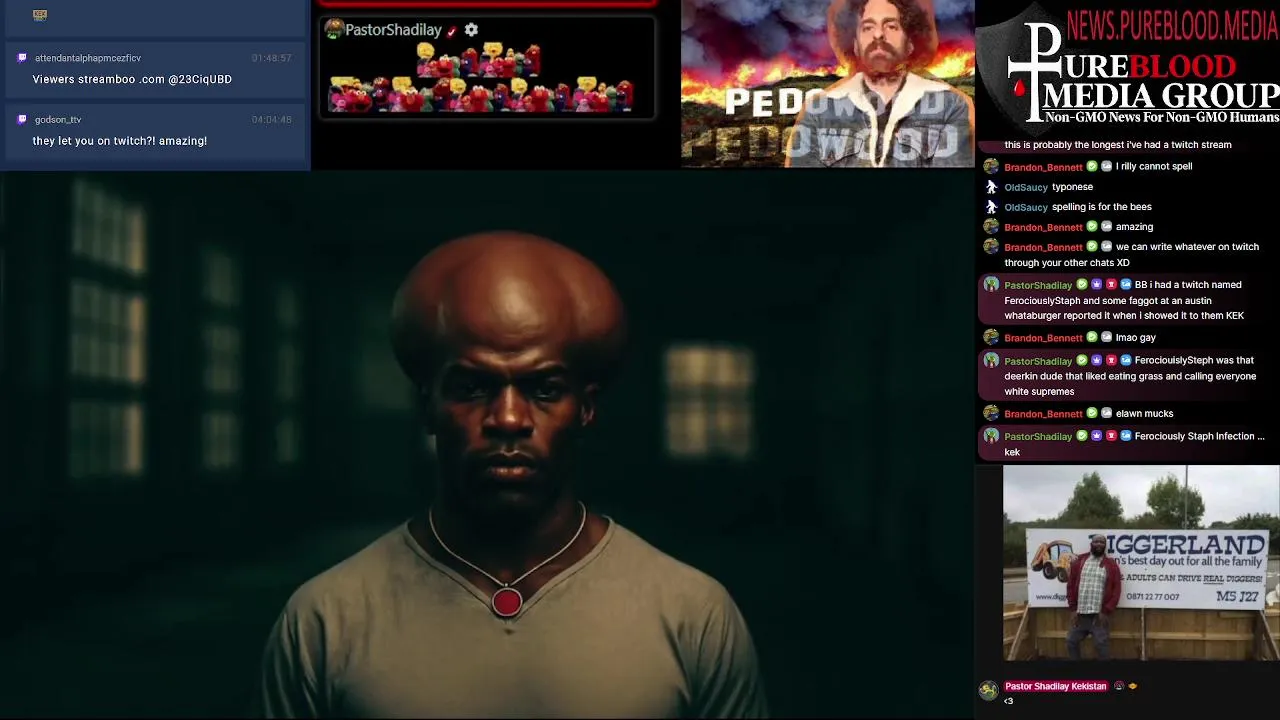Click the purple crown badge on 'BB i had a twitch' message
The height and width of the screenshot is (720, 1280).
tap(1096, 285)
